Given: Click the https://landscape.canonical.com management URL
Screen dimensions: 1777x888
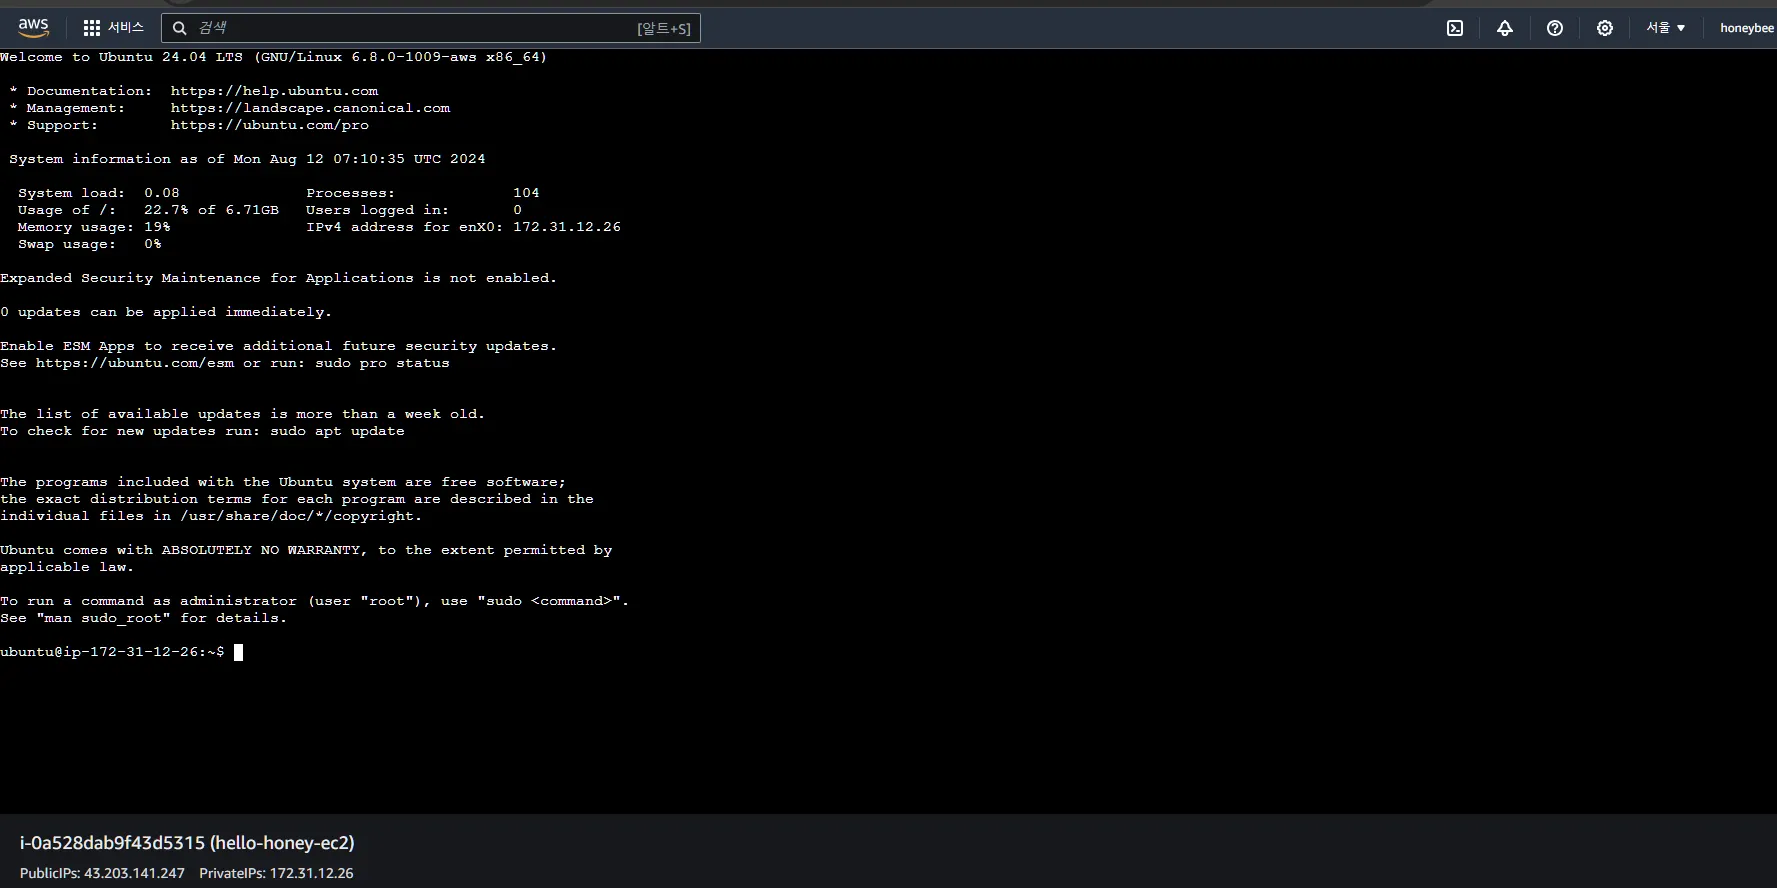Looking at the screenshot, I should [310, 108].
